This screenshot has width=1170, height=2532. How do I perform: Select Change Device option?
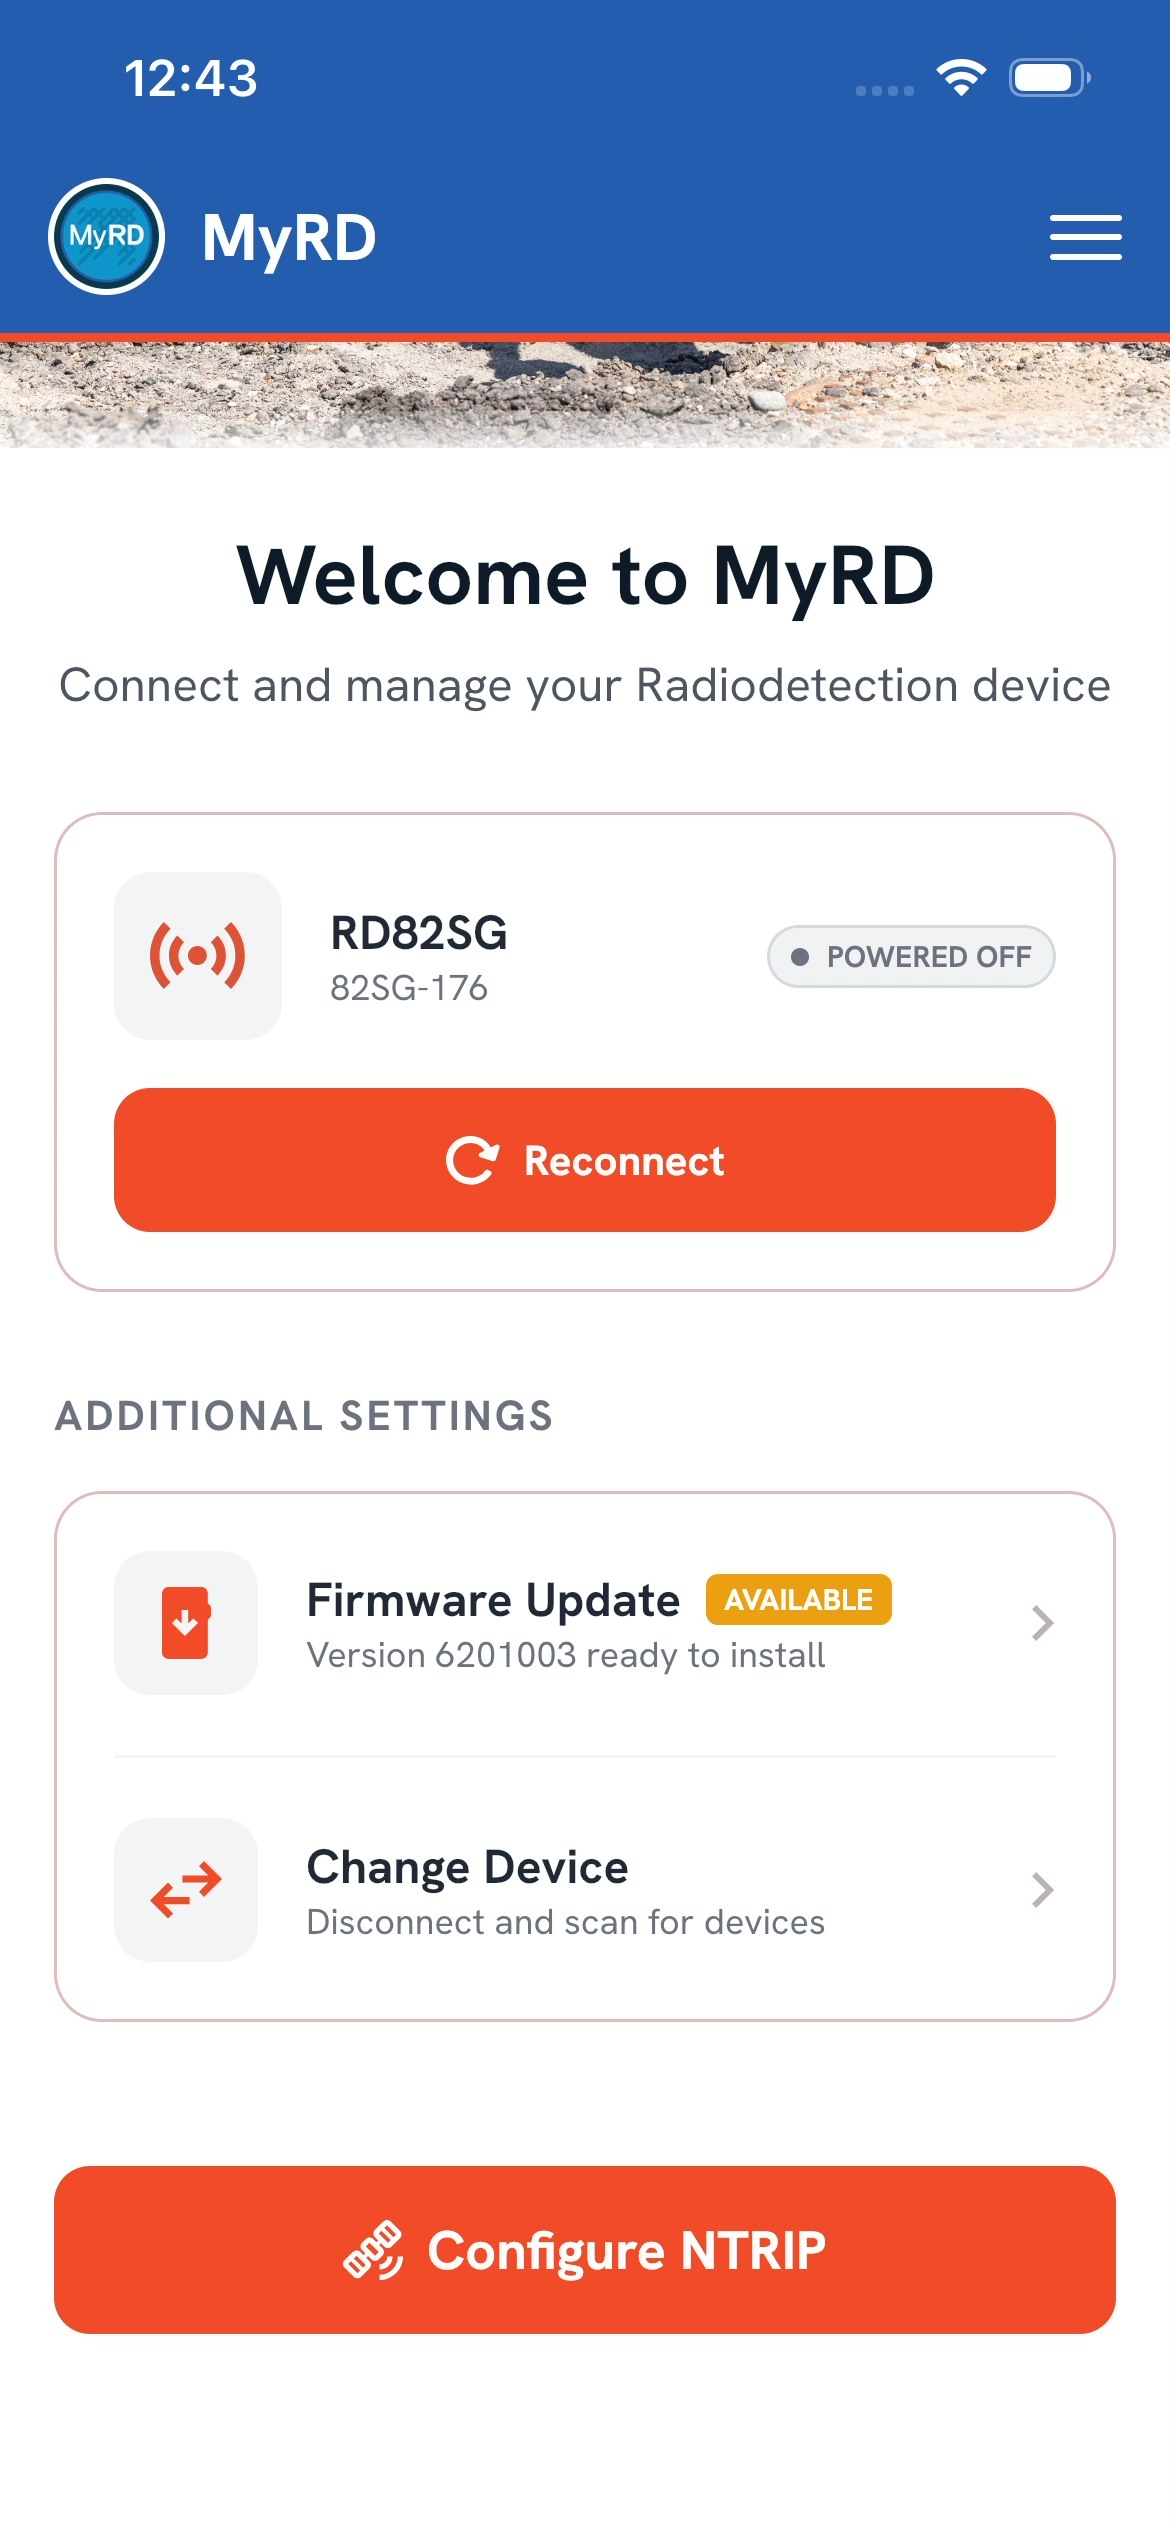click(585, 1890)
